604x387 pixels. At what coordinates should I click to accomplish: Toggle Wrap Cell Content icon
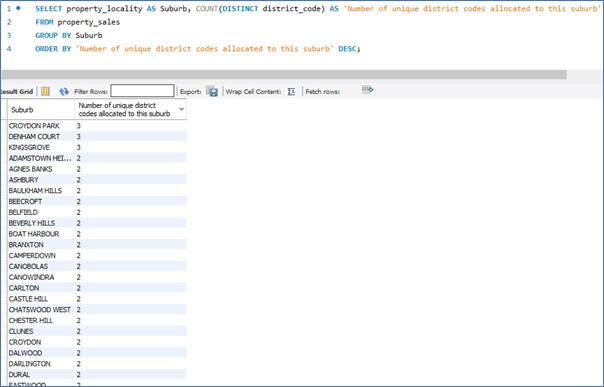point(291,91)
